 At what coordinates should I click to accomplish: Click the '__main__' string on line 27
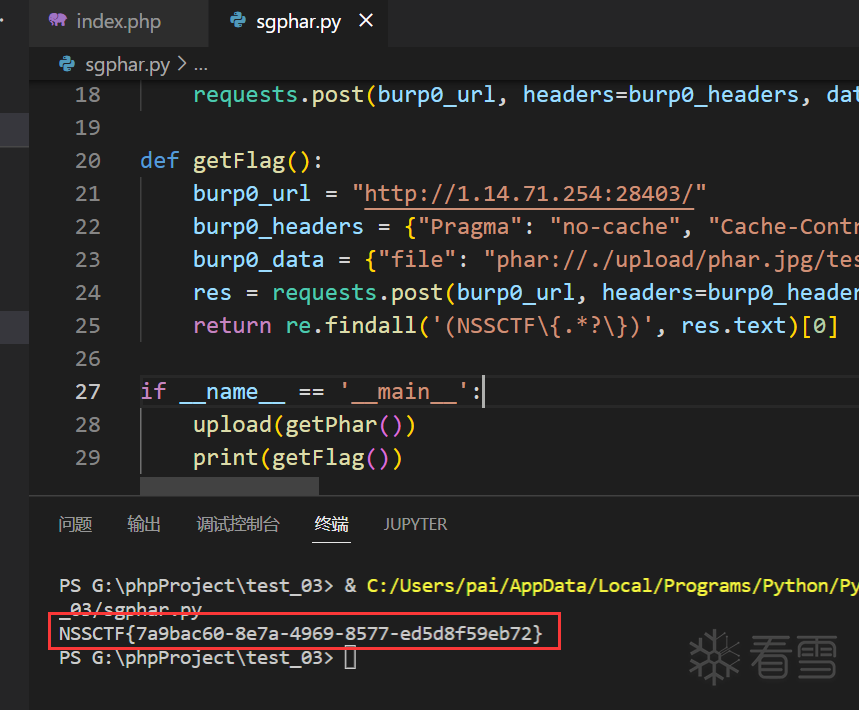click(x=404, y=392)
